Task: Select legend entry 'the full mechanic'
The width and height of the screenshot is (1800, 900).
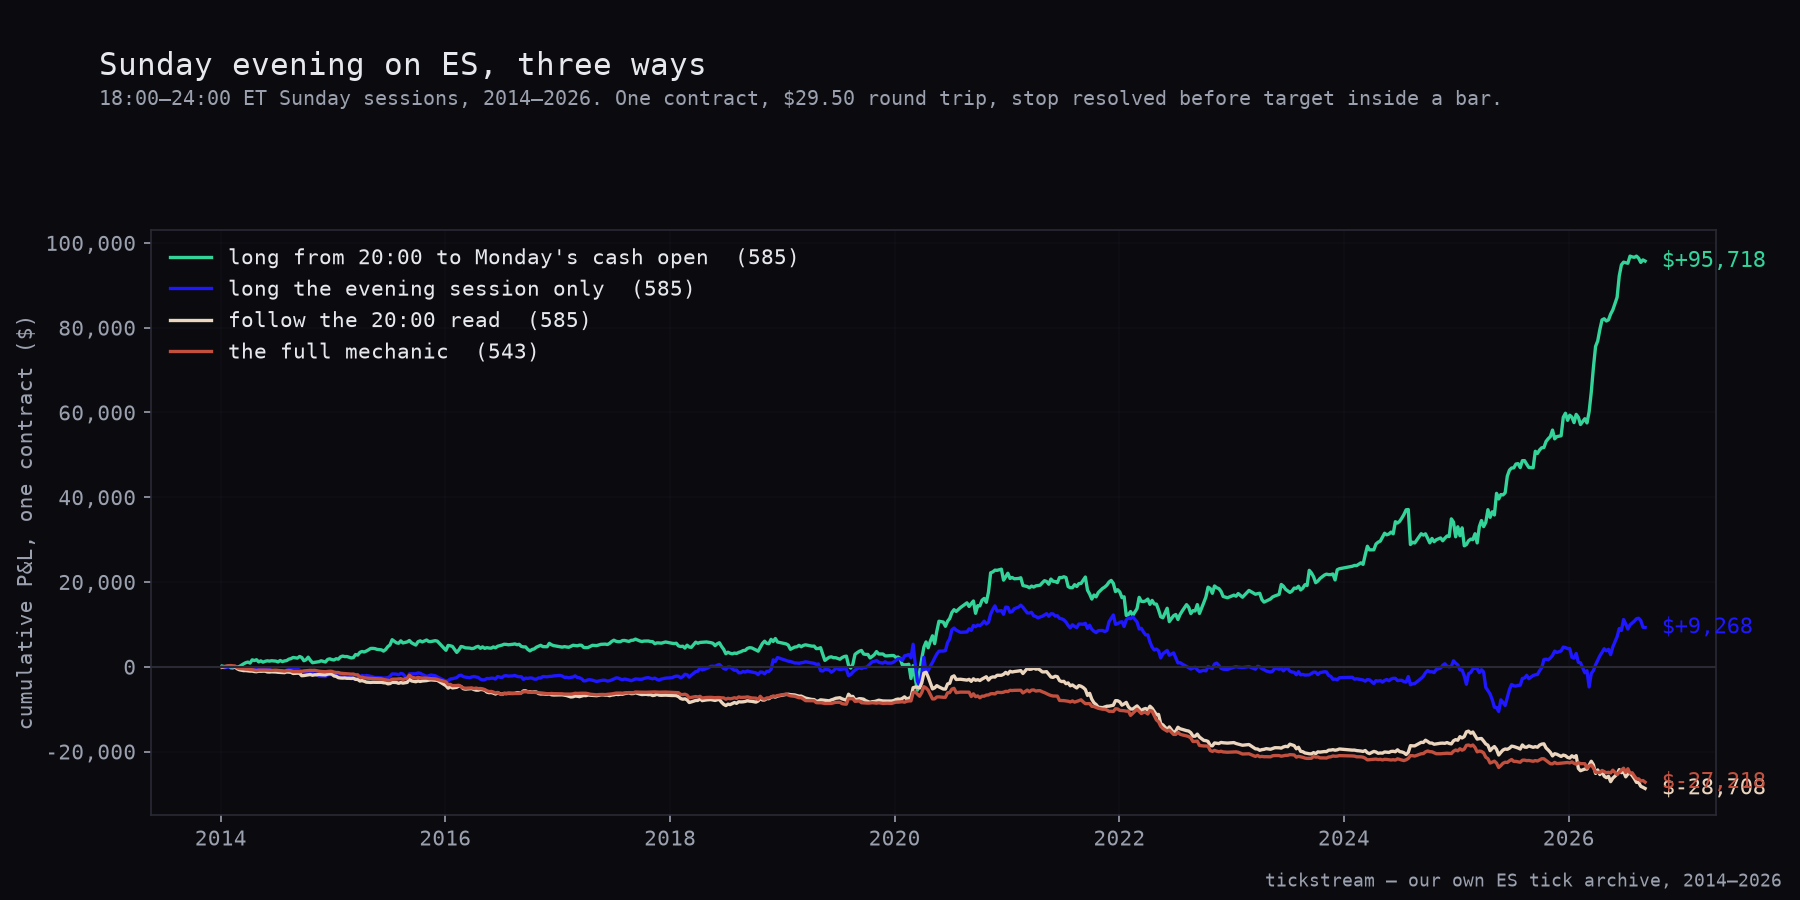Action: (383, 351)
